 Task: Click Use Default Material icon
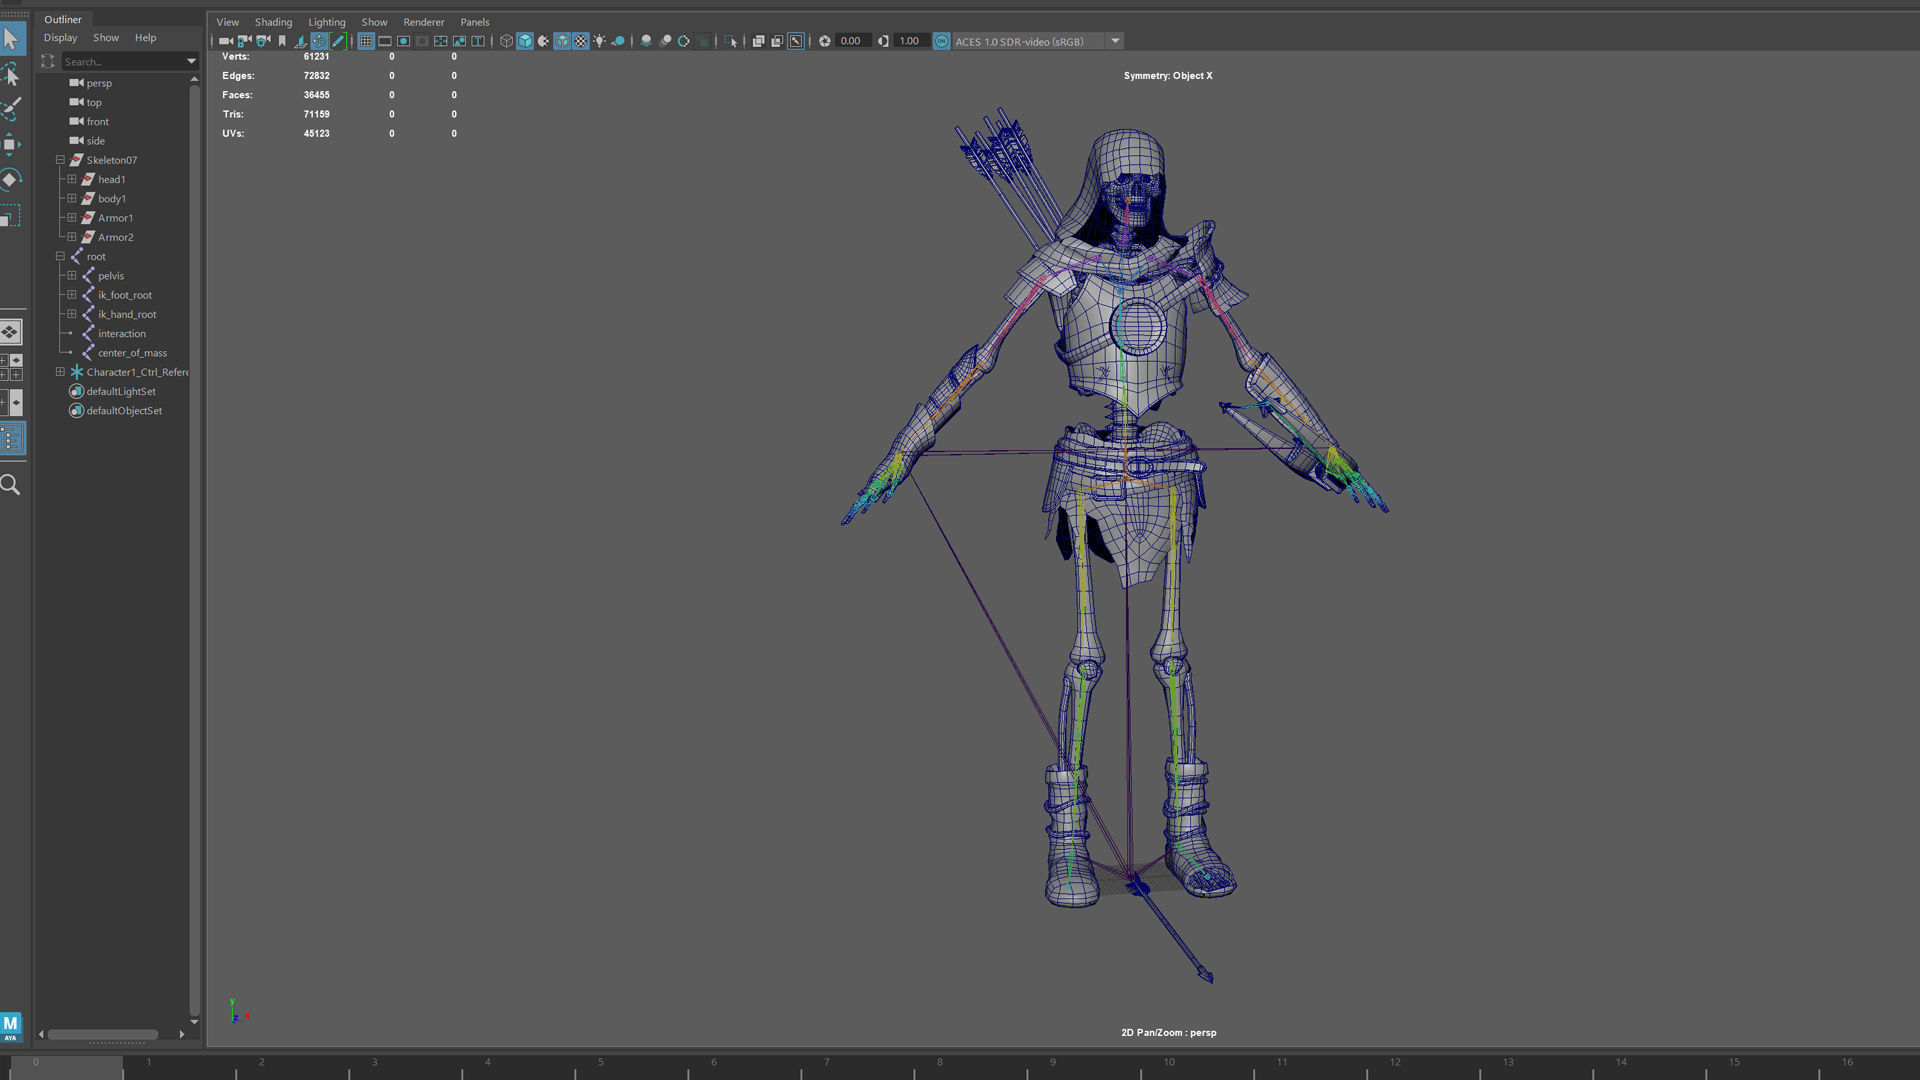click(543, 41)
